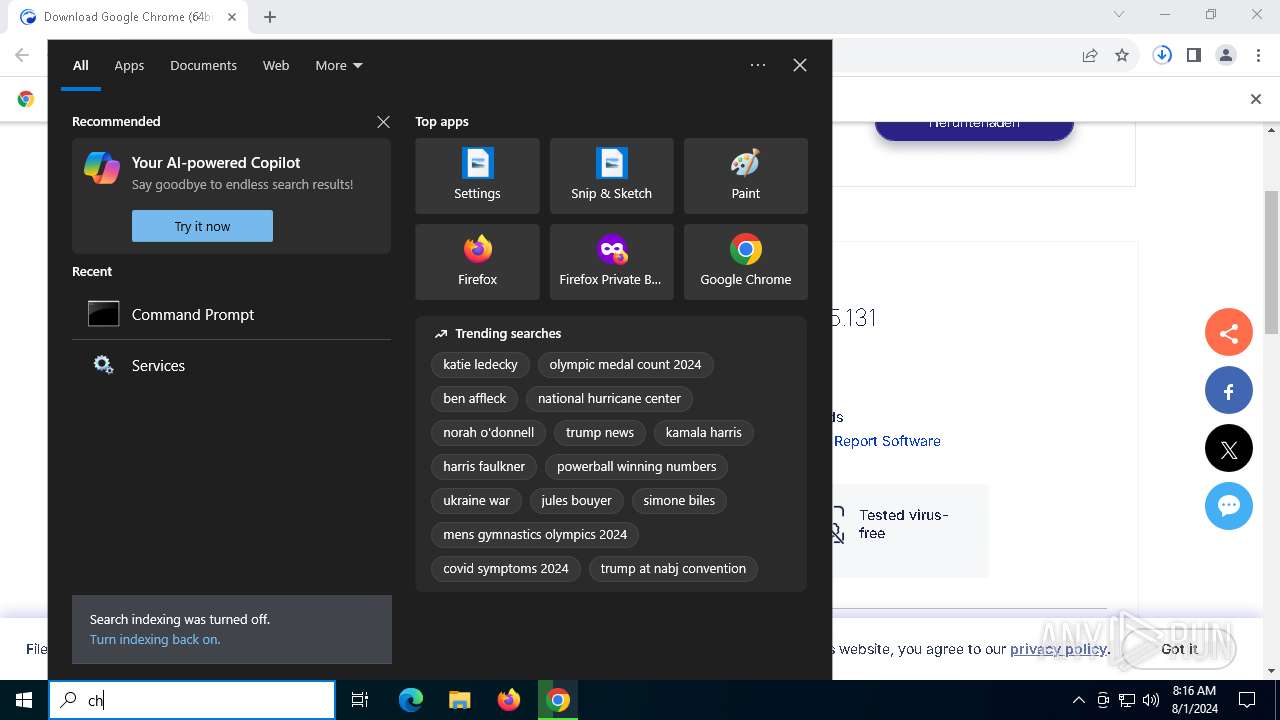This screenshot has height=720, width=1280.
Task: Show hidden system tray icons
Action: coord(1078,700)
